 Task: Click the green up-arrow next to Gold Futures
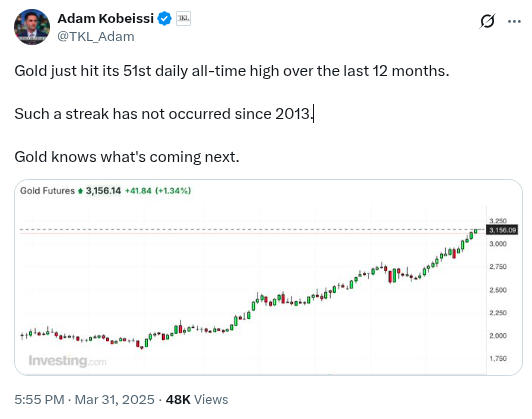pyautogui.click(x=80, y=191)
